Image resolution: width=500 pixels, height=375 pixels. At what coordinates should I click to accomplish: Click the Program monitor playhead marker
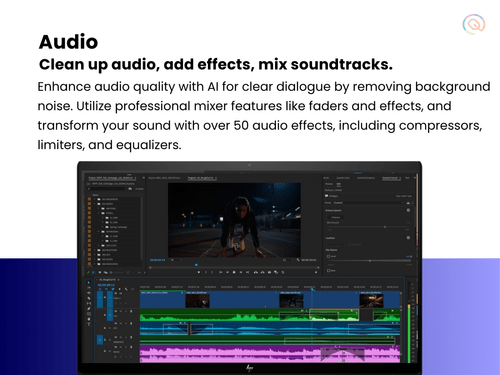tap(196, 265)
